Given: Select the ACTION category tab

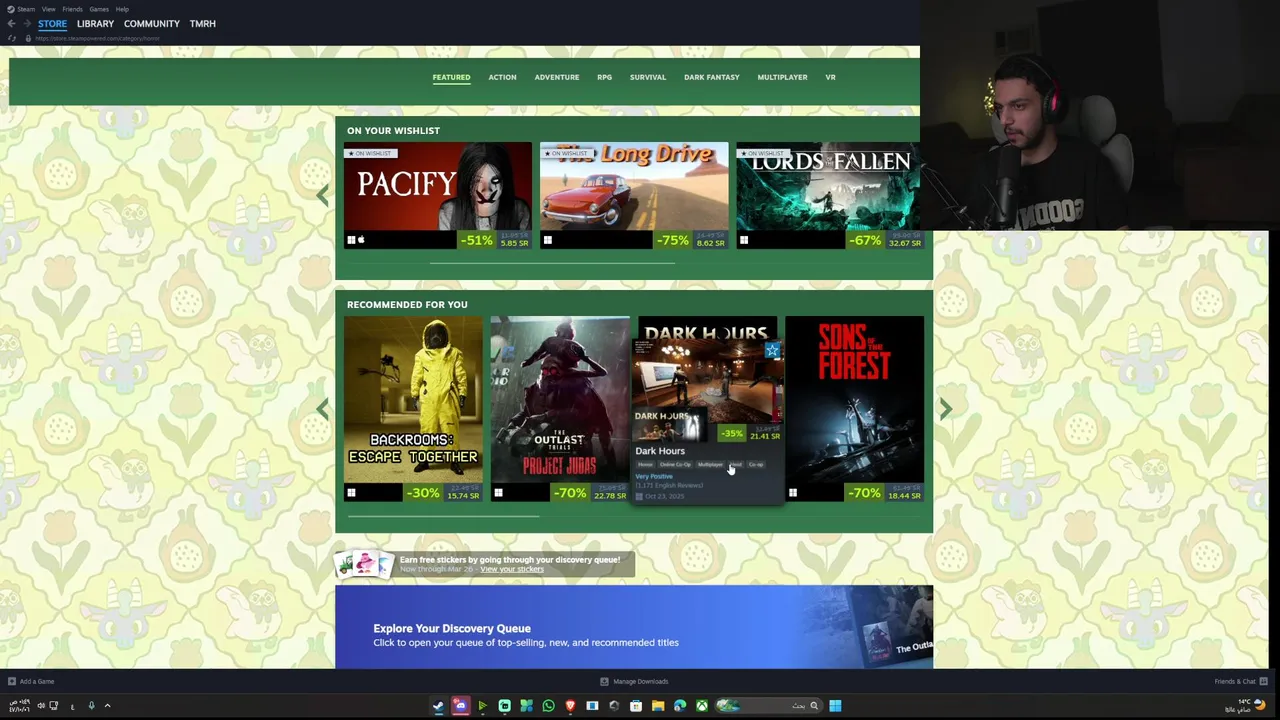Looking at the screenshot, I should click(502, 77).
